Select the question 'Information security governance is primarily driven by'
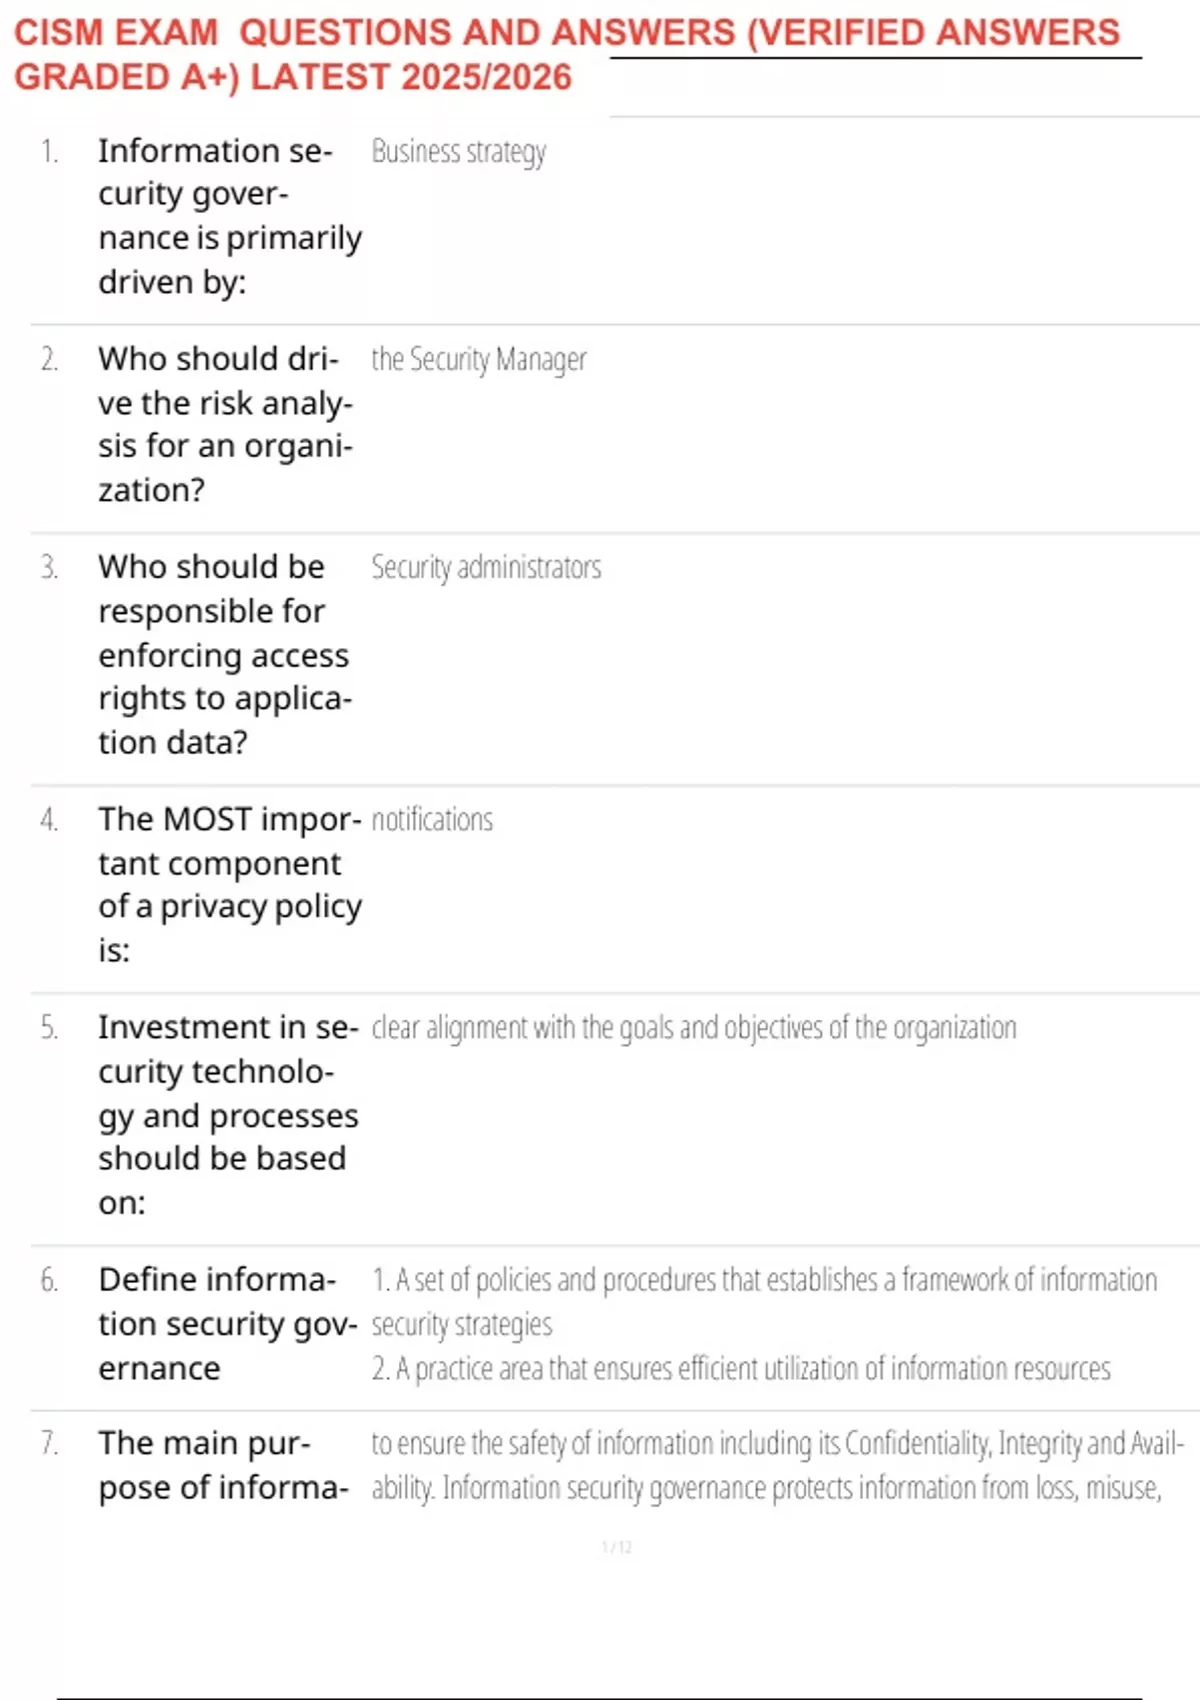Viewport: 1200px width, 1700px height. [229, 216]
